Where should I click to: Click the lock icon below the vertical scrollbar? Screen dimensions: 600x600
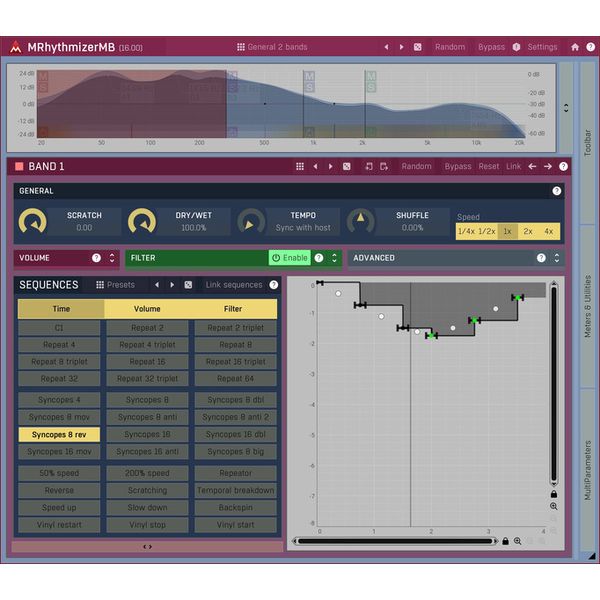(553, 493)
